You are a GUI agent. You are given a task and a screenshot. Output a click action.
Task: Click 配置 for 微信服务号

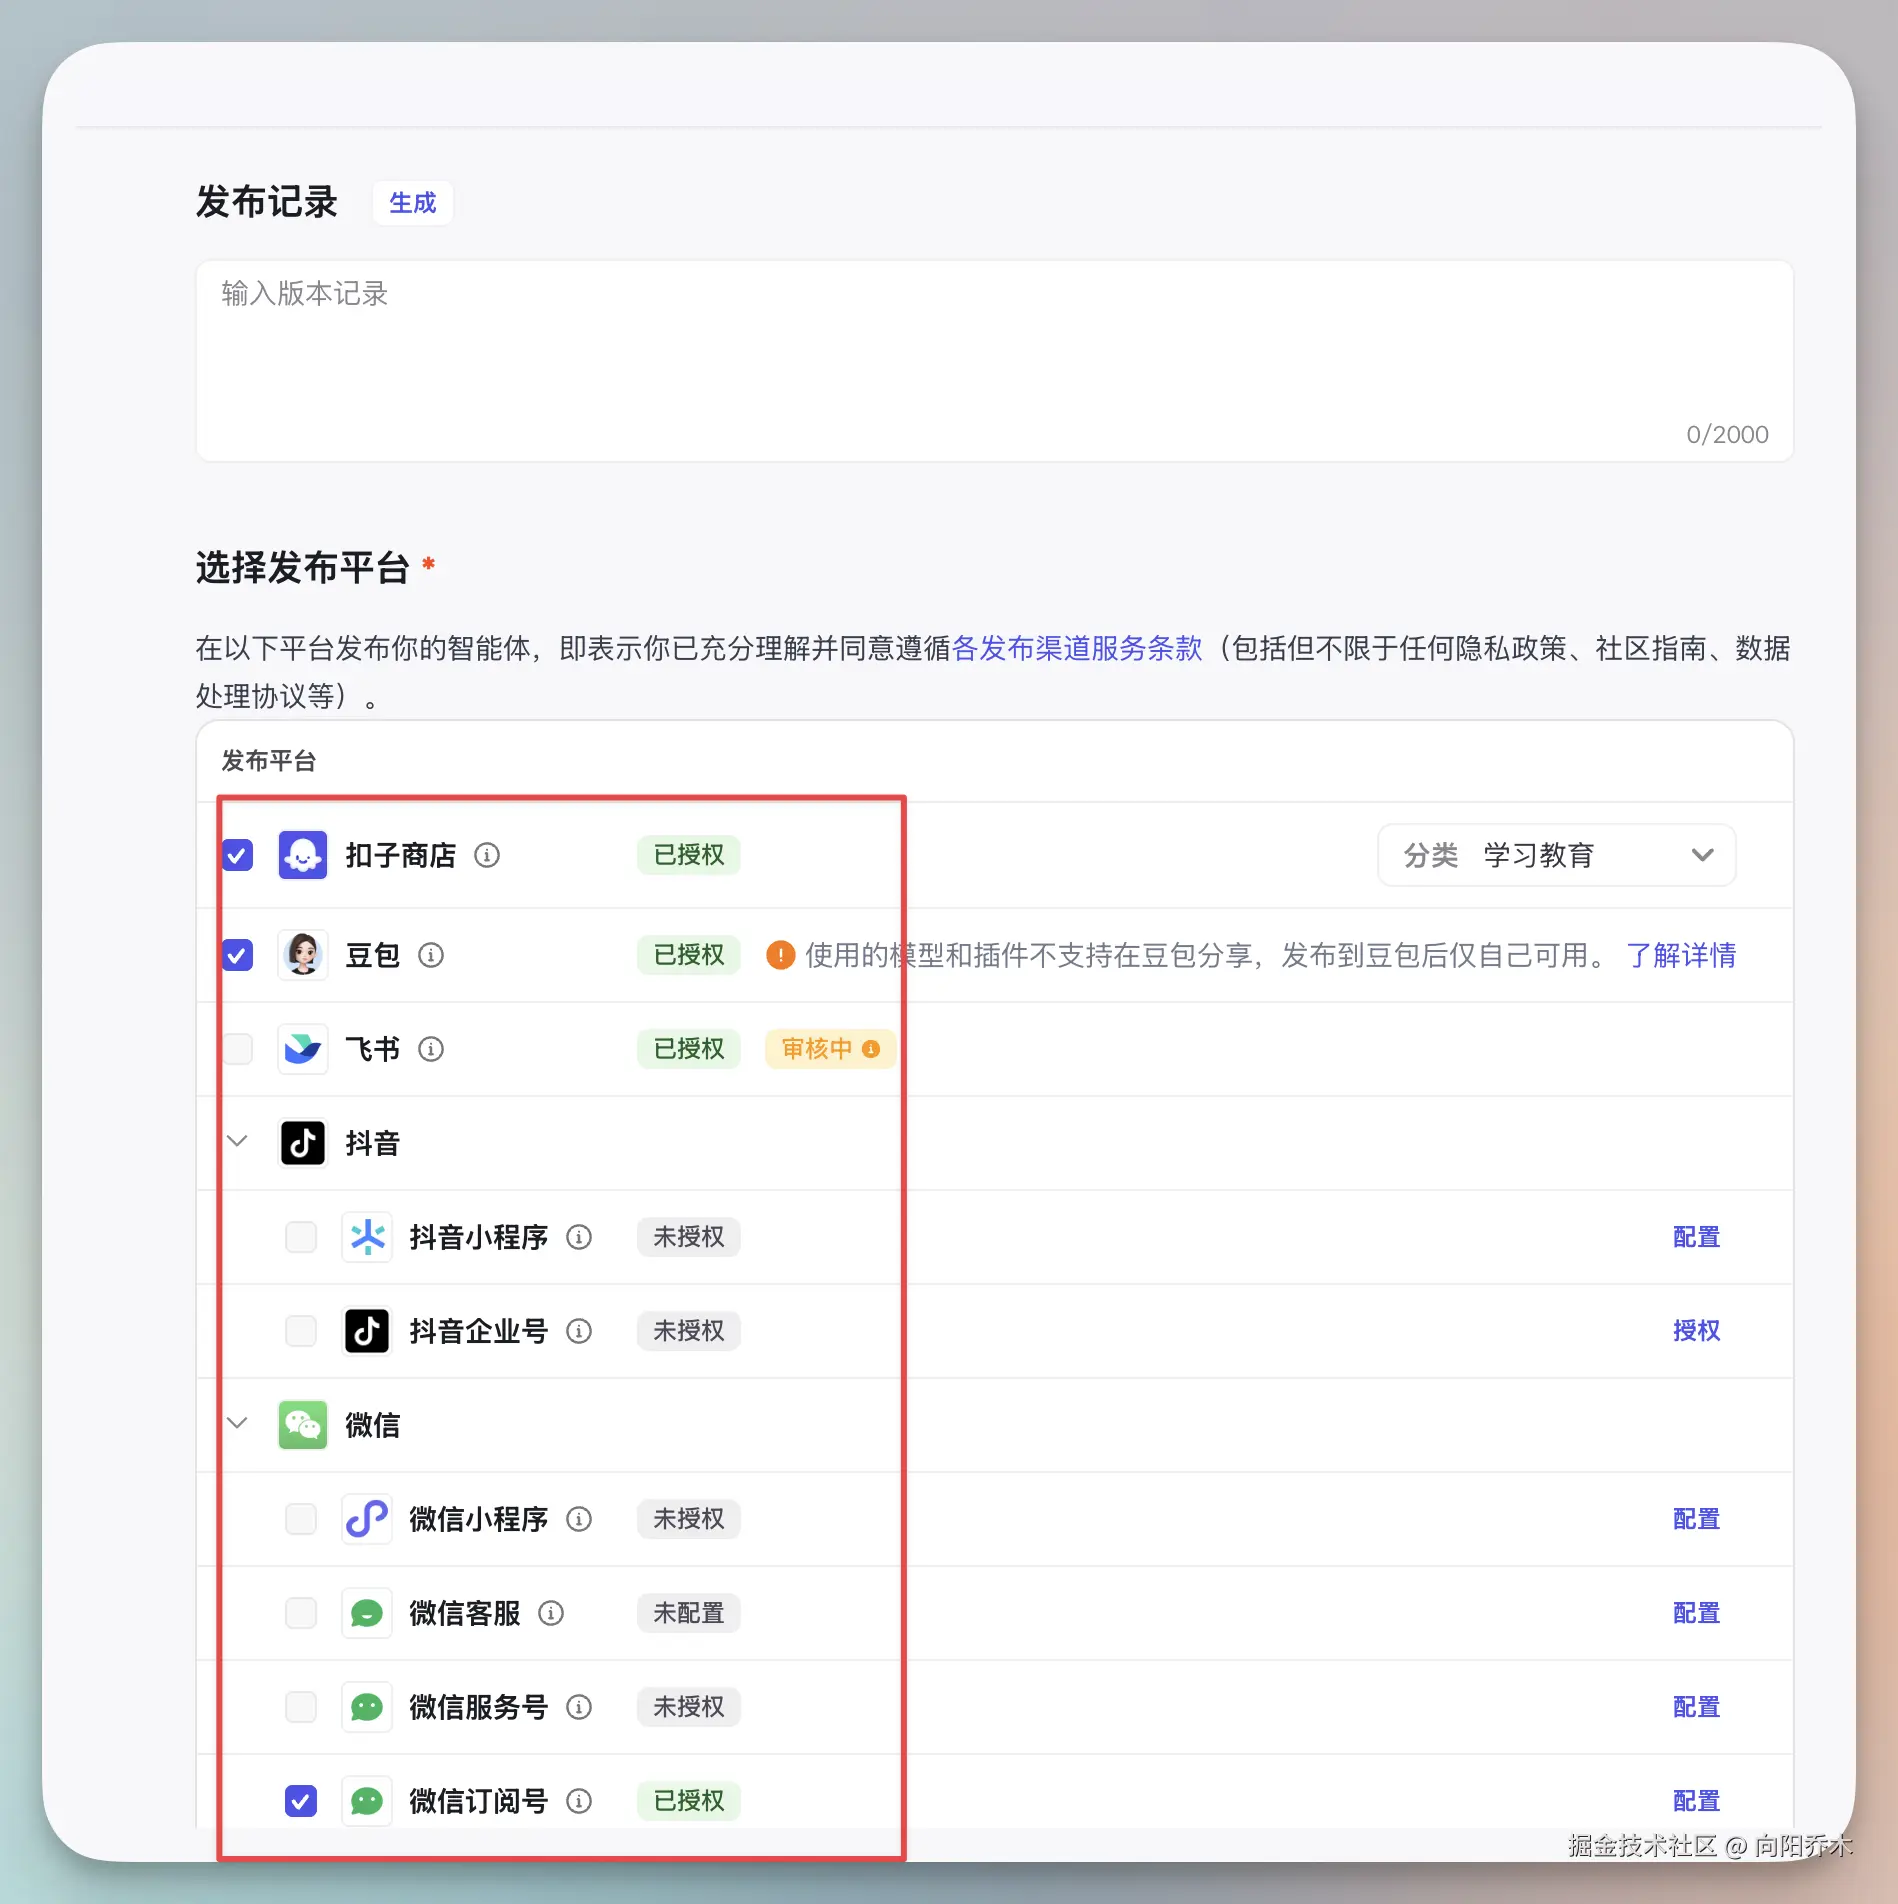click(1697, 1707)
